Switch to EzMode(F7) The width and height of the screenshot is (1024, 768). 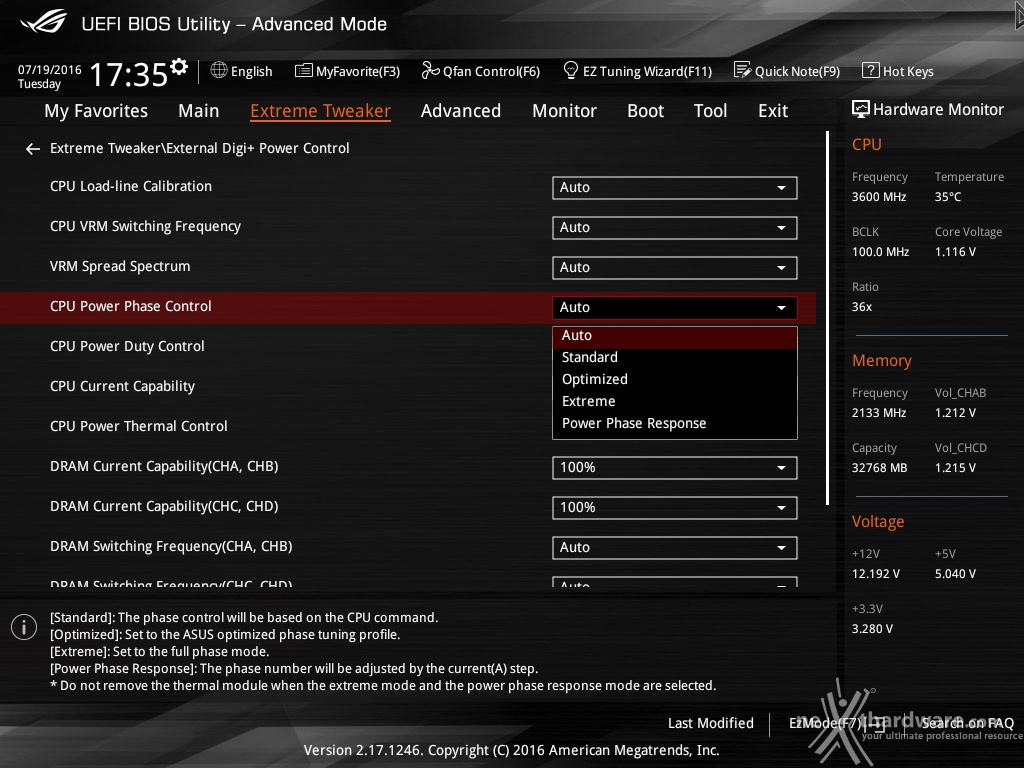point(837,723)
